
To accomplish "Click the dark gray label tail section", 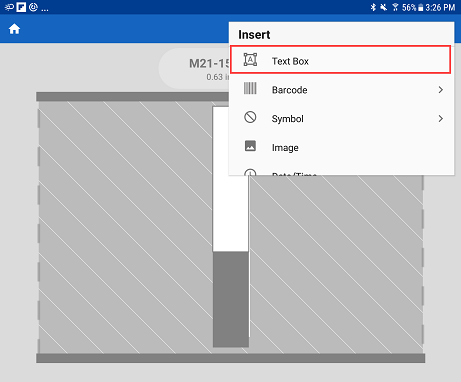I will pyautogui.click(x=231, y=299).
